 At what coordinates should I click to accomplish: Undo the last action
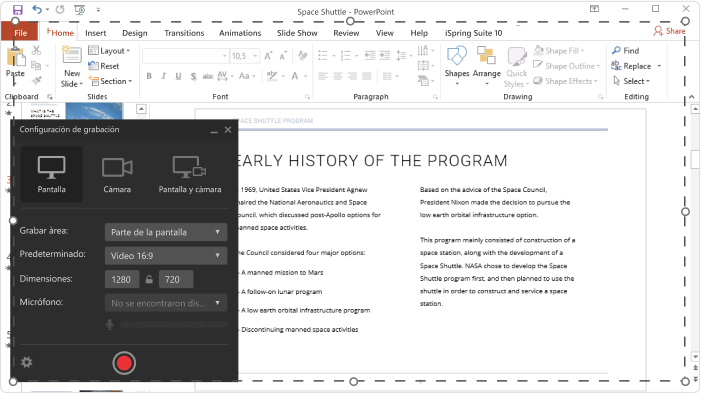point(37,10)
